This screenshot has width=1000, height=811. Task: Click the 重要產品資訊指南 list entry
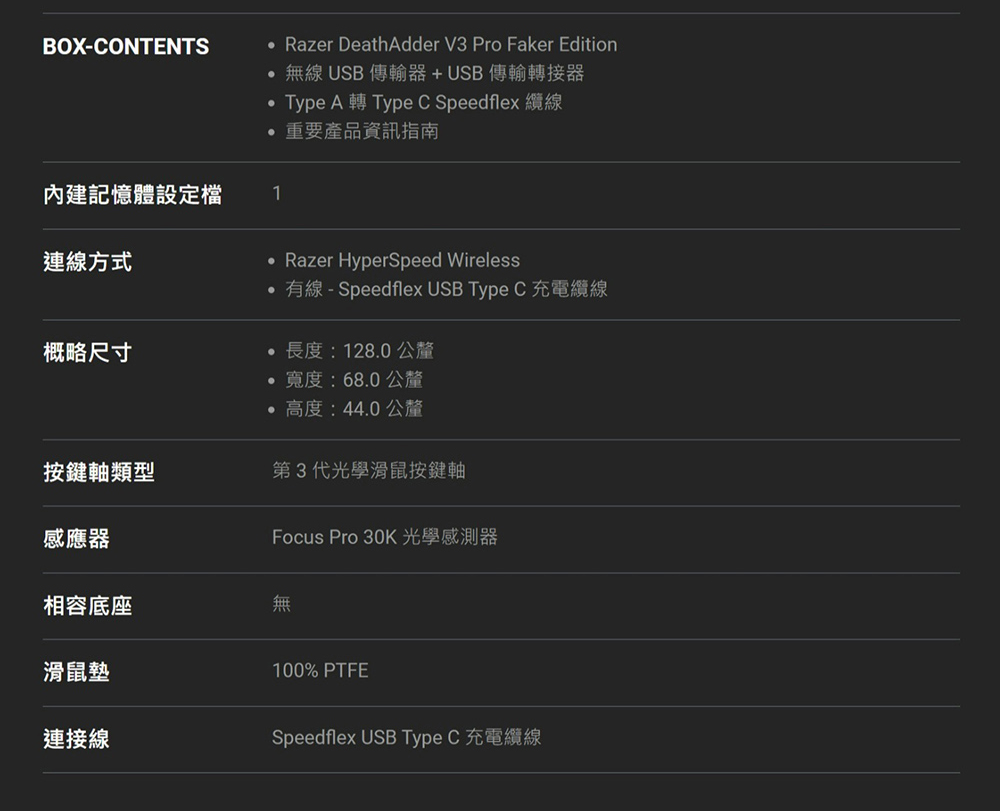click(x=362, y=131)
